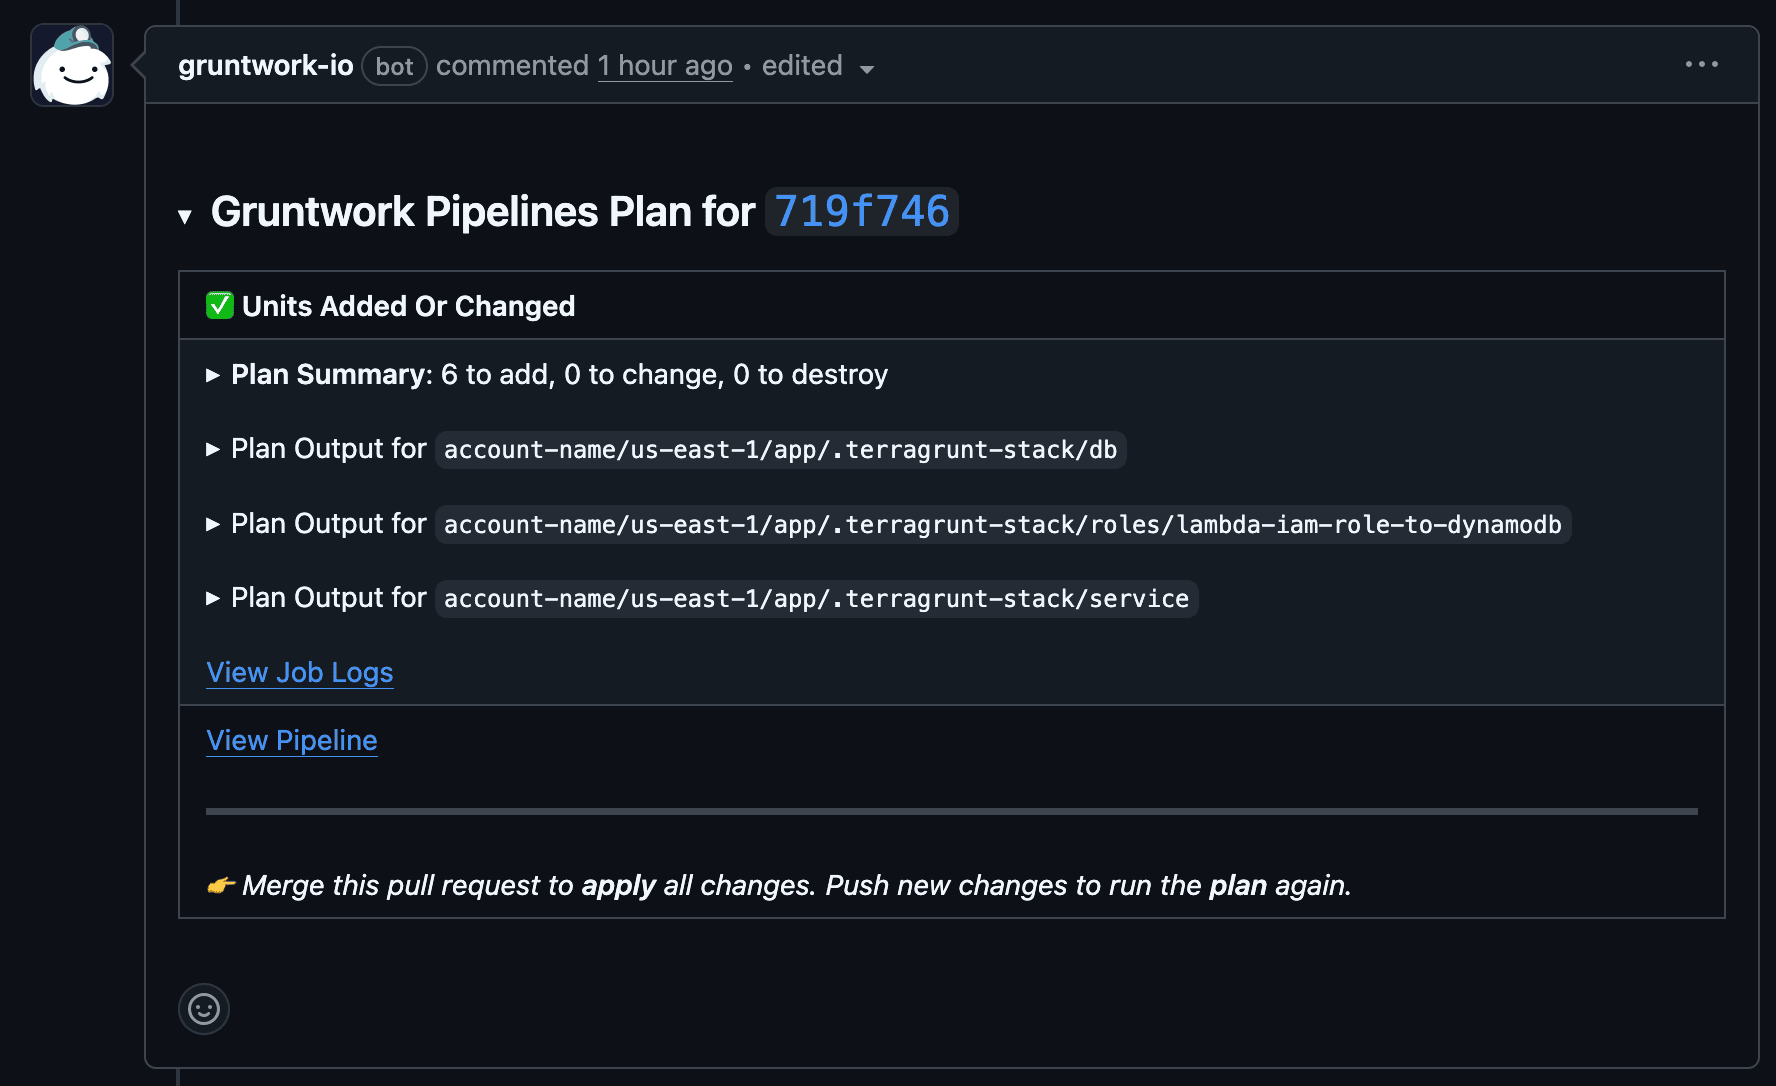Click the 'bot' label badge

(394, 66)
